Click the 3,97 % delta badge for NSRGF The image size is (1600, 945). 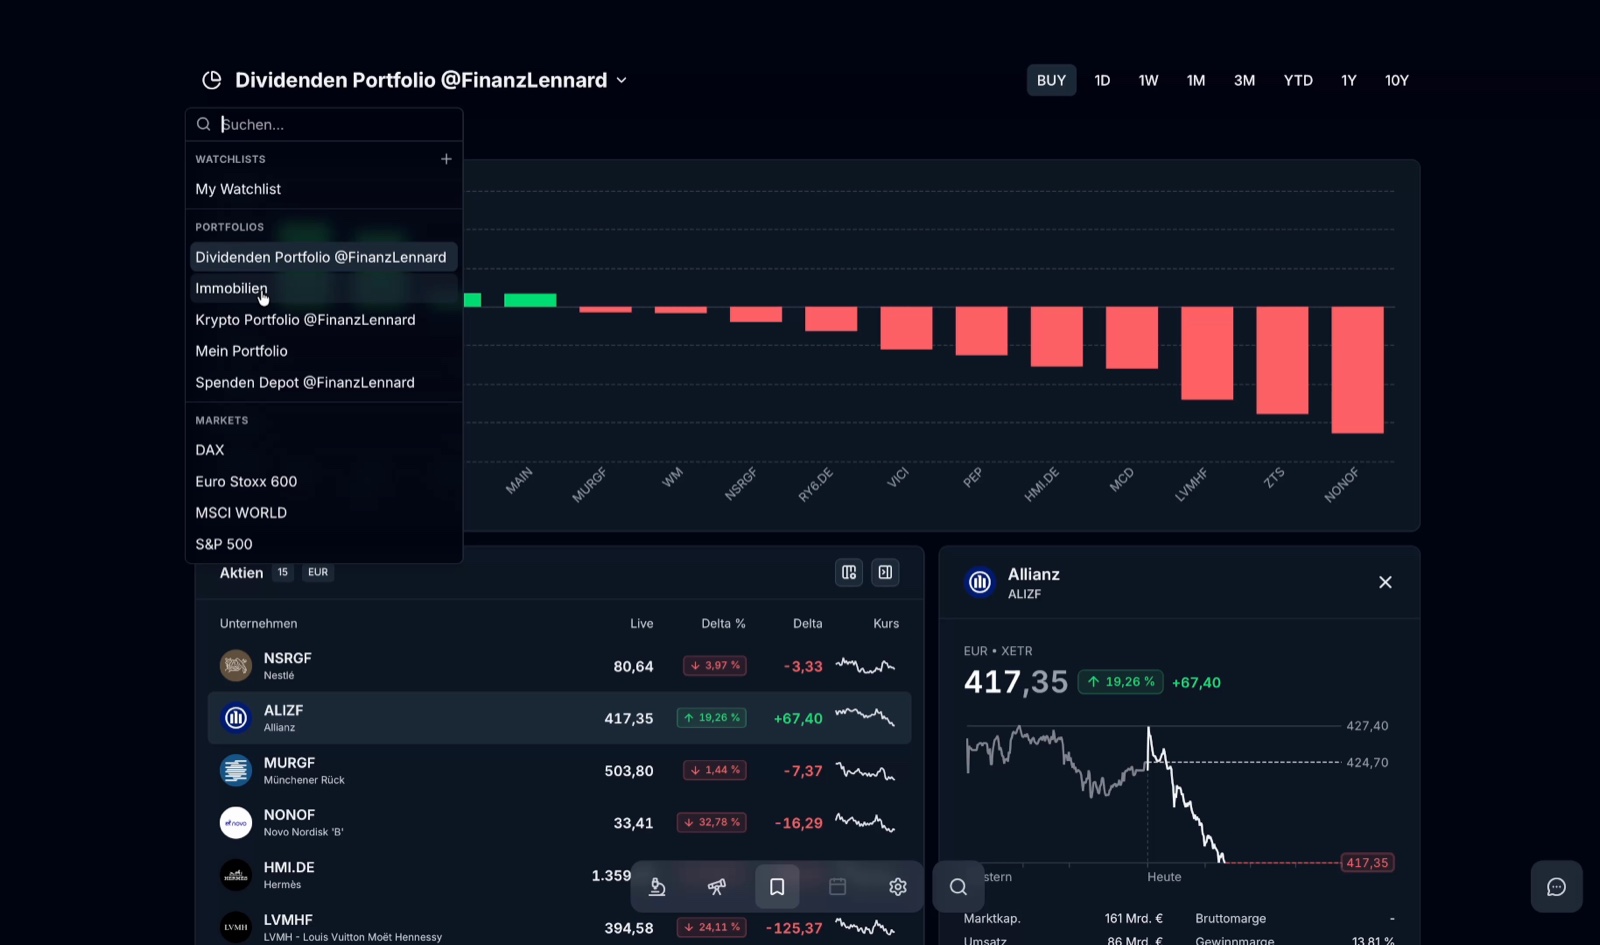pyautogui.click(x=715, y=665)
